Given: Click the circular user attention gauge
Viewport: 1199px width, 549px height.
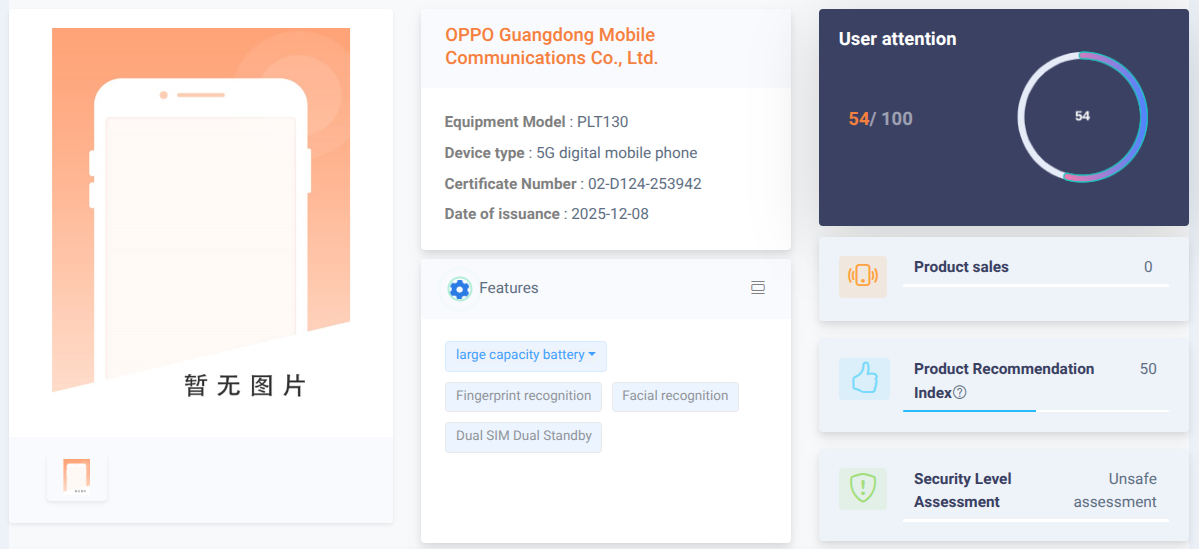Looking at the screenshot, I should click(x=1082, y=116).
